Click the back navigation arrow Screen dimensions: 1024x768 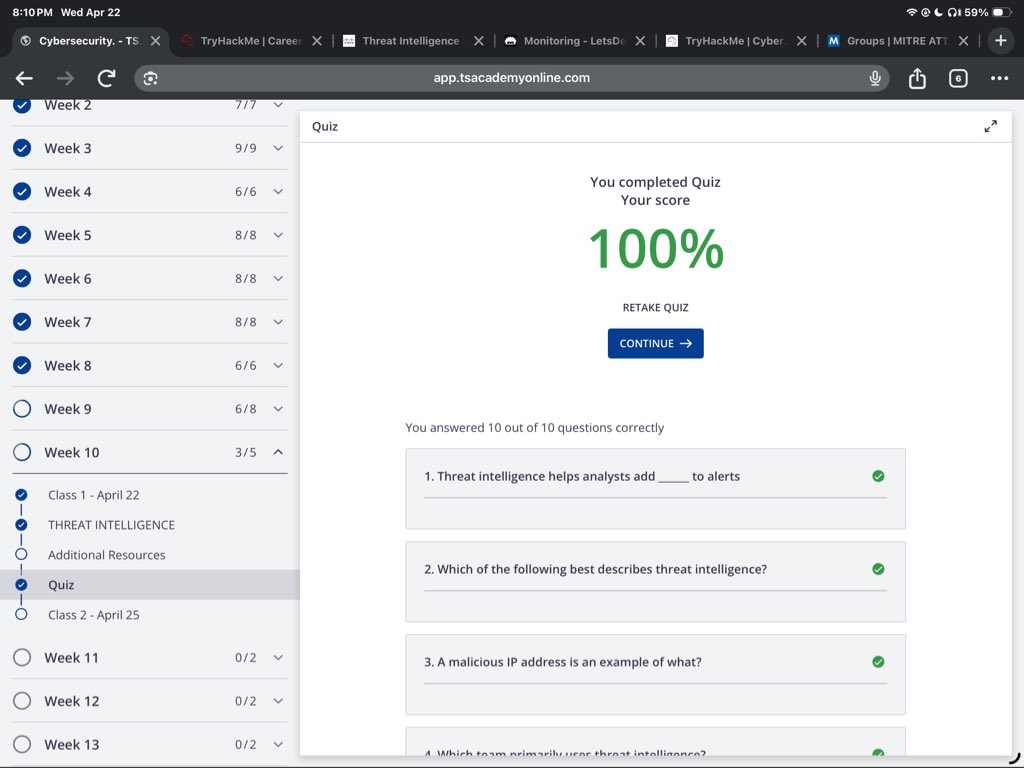[x=24, y=77]
